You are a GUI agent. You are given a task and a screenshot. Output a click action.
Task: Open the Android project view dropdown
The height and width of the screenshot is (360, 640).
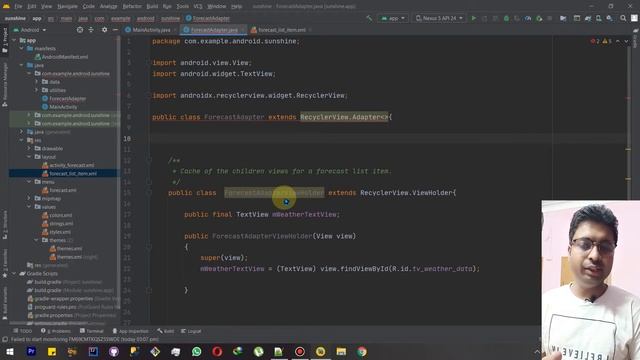click(x=30, y=30)
